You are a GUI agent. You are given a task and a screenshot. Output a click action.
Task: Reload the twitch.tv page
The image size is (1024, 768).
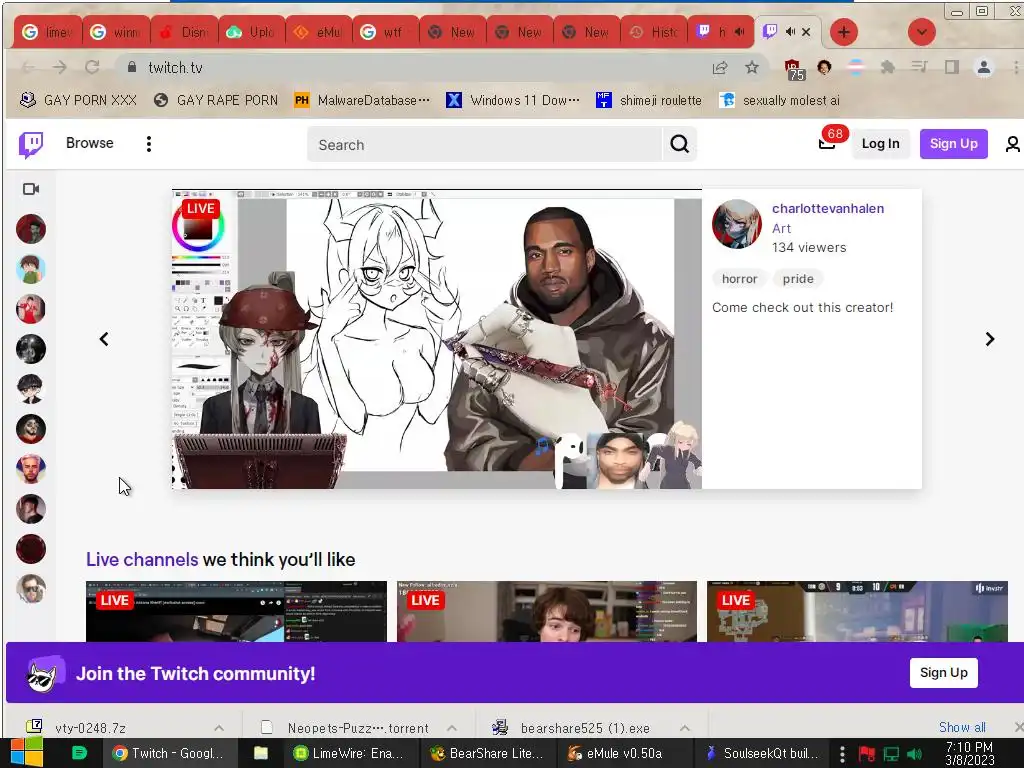point(92,67)
